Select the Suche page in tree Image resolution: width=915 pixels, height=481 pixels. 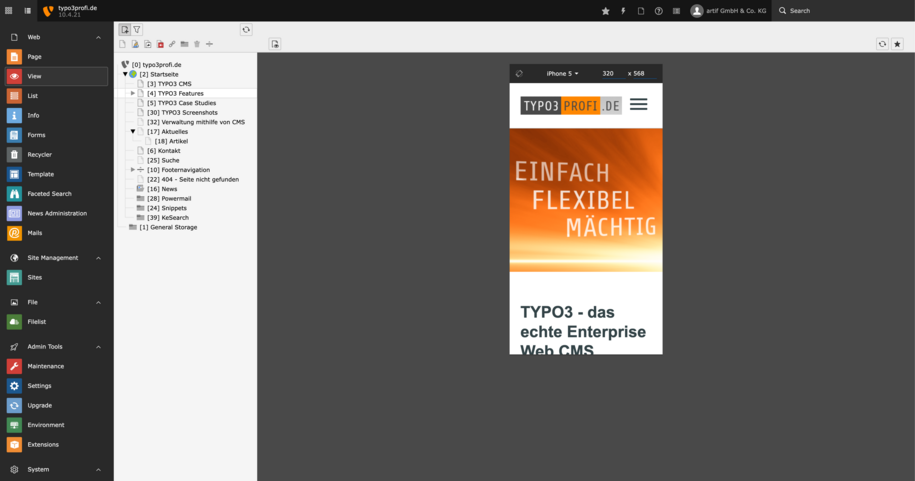coord(163,160)
